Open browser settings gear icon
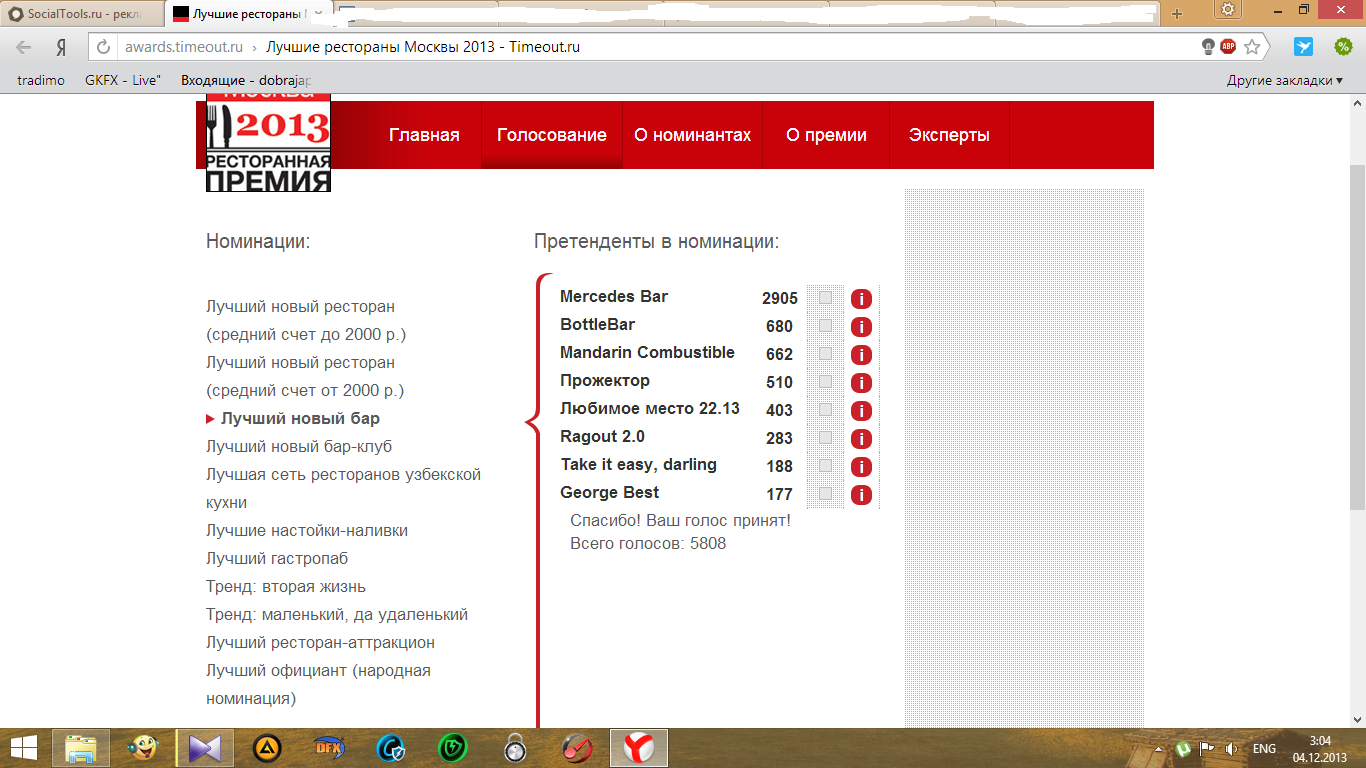This screenshot has height=768, width=1366. pyautogui.click(x=1228, y=10)
